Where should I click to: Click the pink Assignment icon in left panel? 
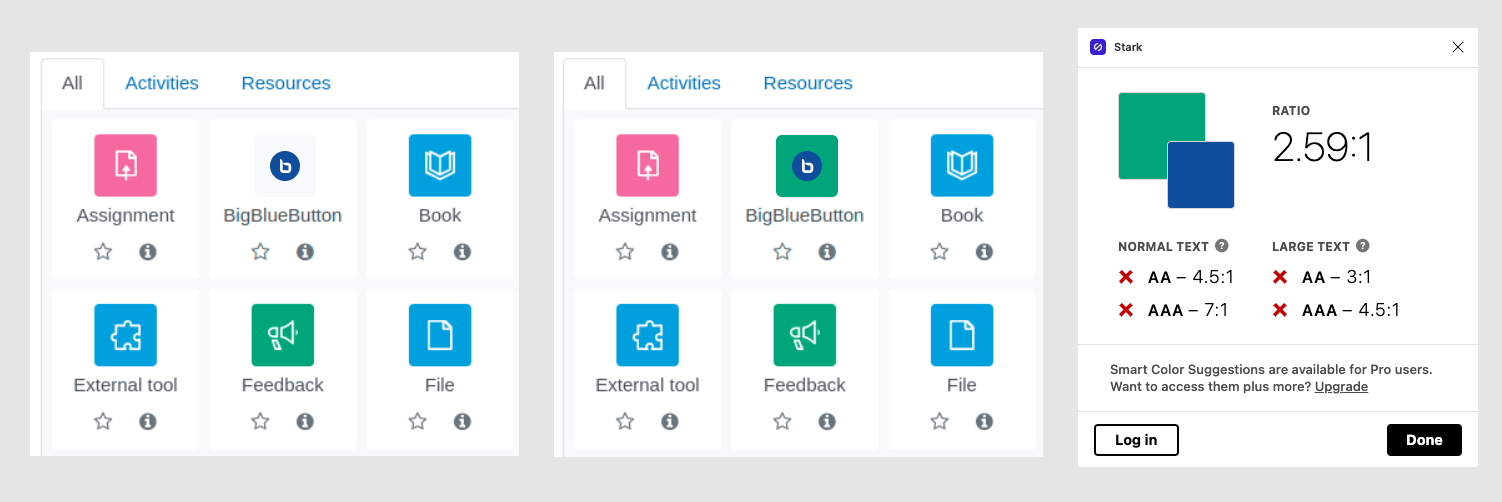(125, 165)
